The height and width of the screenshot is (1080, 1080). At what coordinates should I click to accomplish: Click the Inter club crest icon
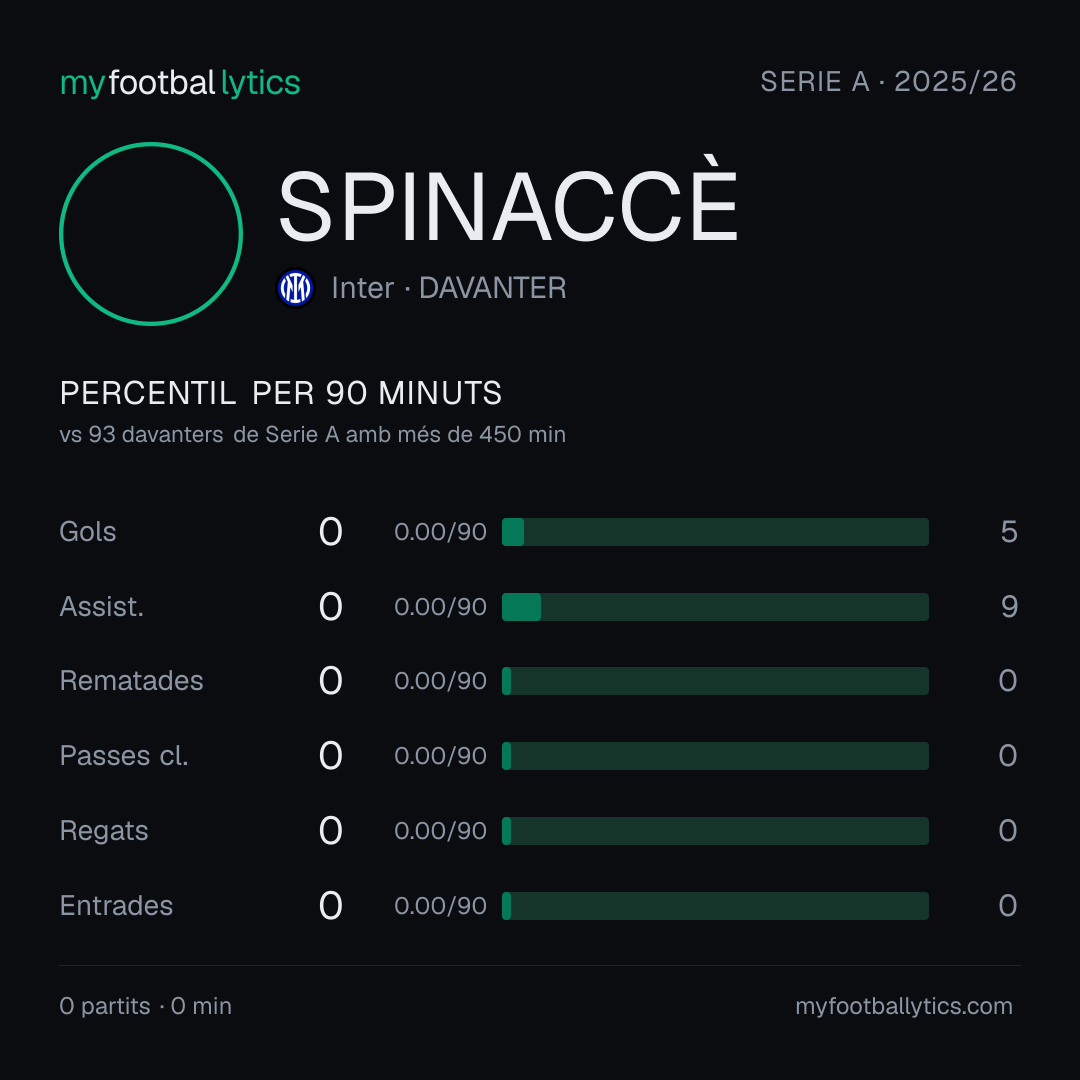pos(295,288)
